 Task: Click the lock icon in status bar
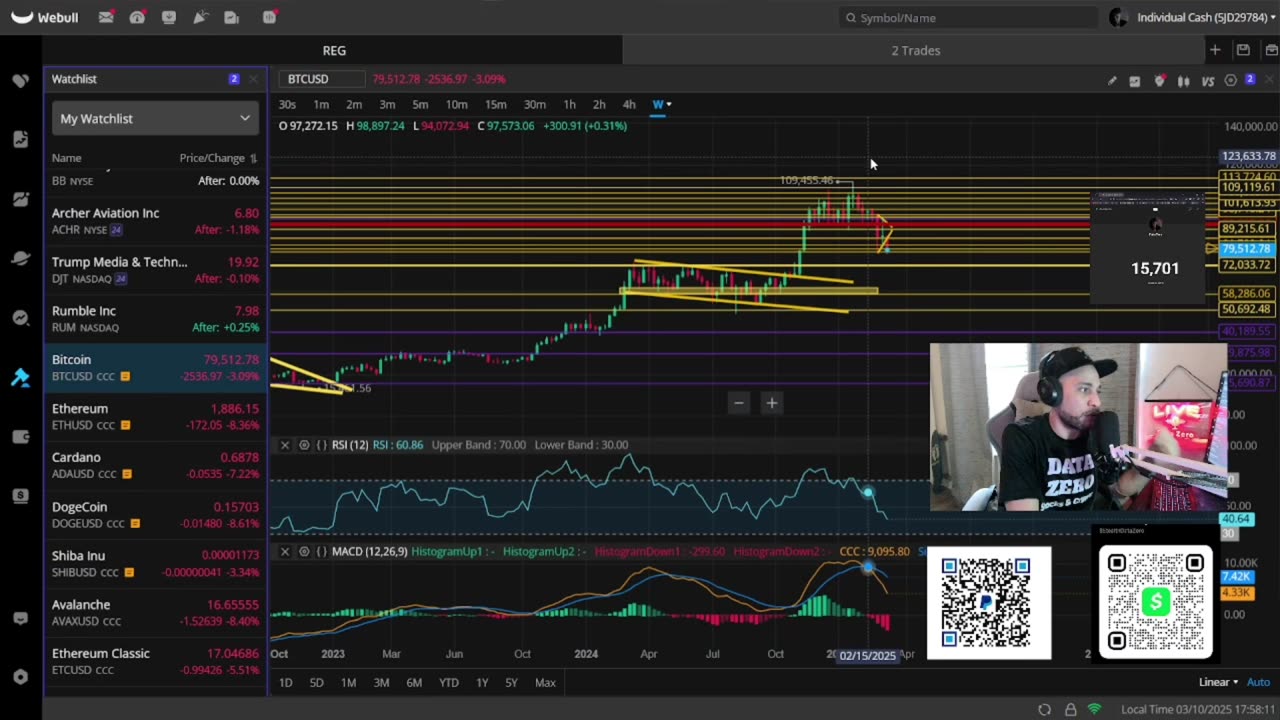click(x=1071, y=709)
